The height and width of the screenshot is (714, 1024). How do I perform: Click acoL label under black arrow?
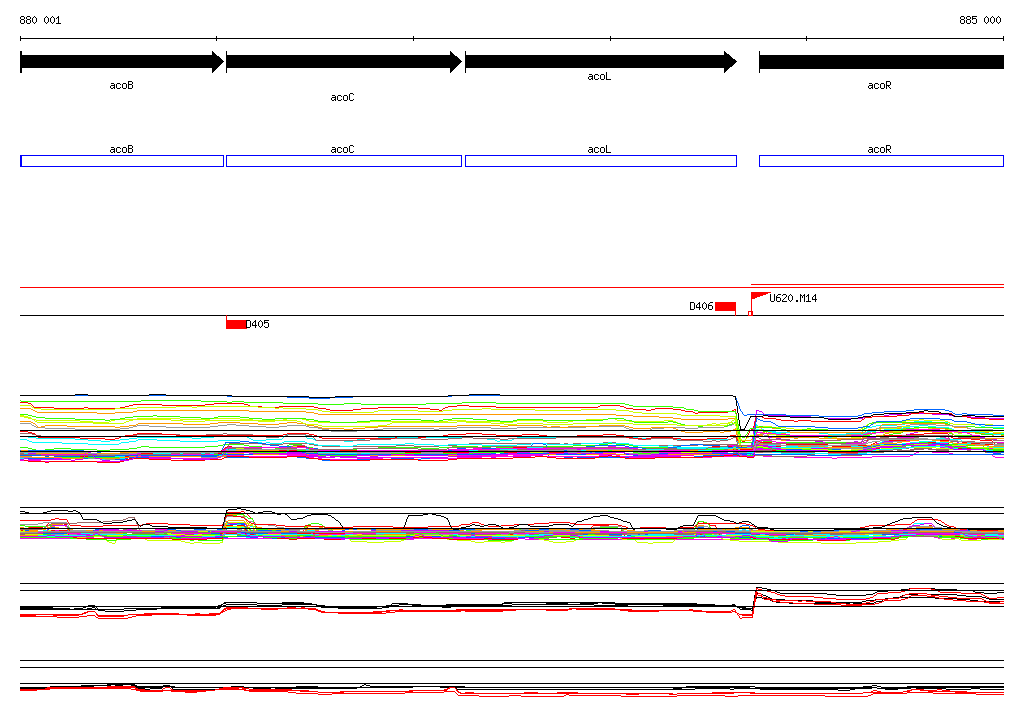(599, 76)
